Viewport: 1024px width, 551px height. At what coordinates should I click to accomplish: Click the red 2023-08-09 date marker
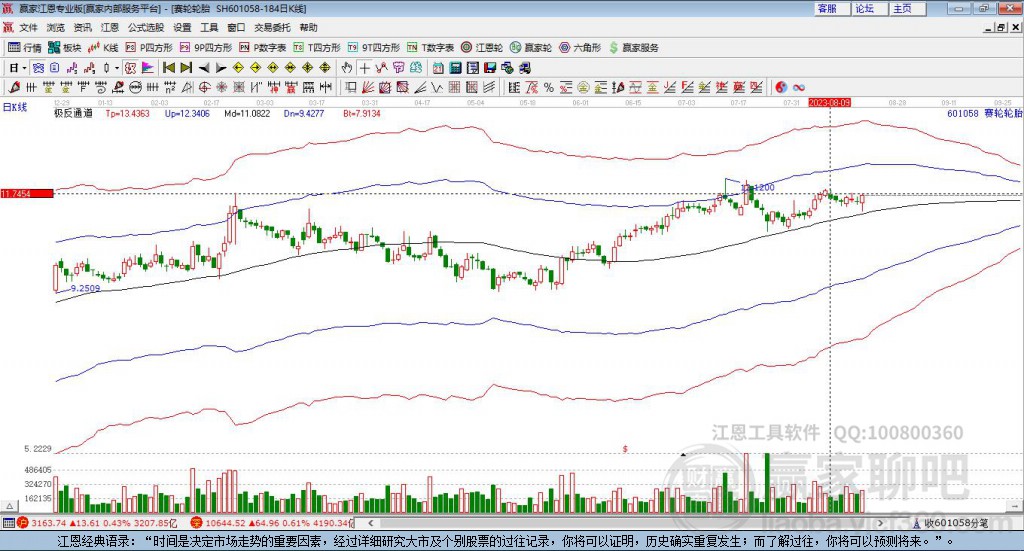click(829, 103)
